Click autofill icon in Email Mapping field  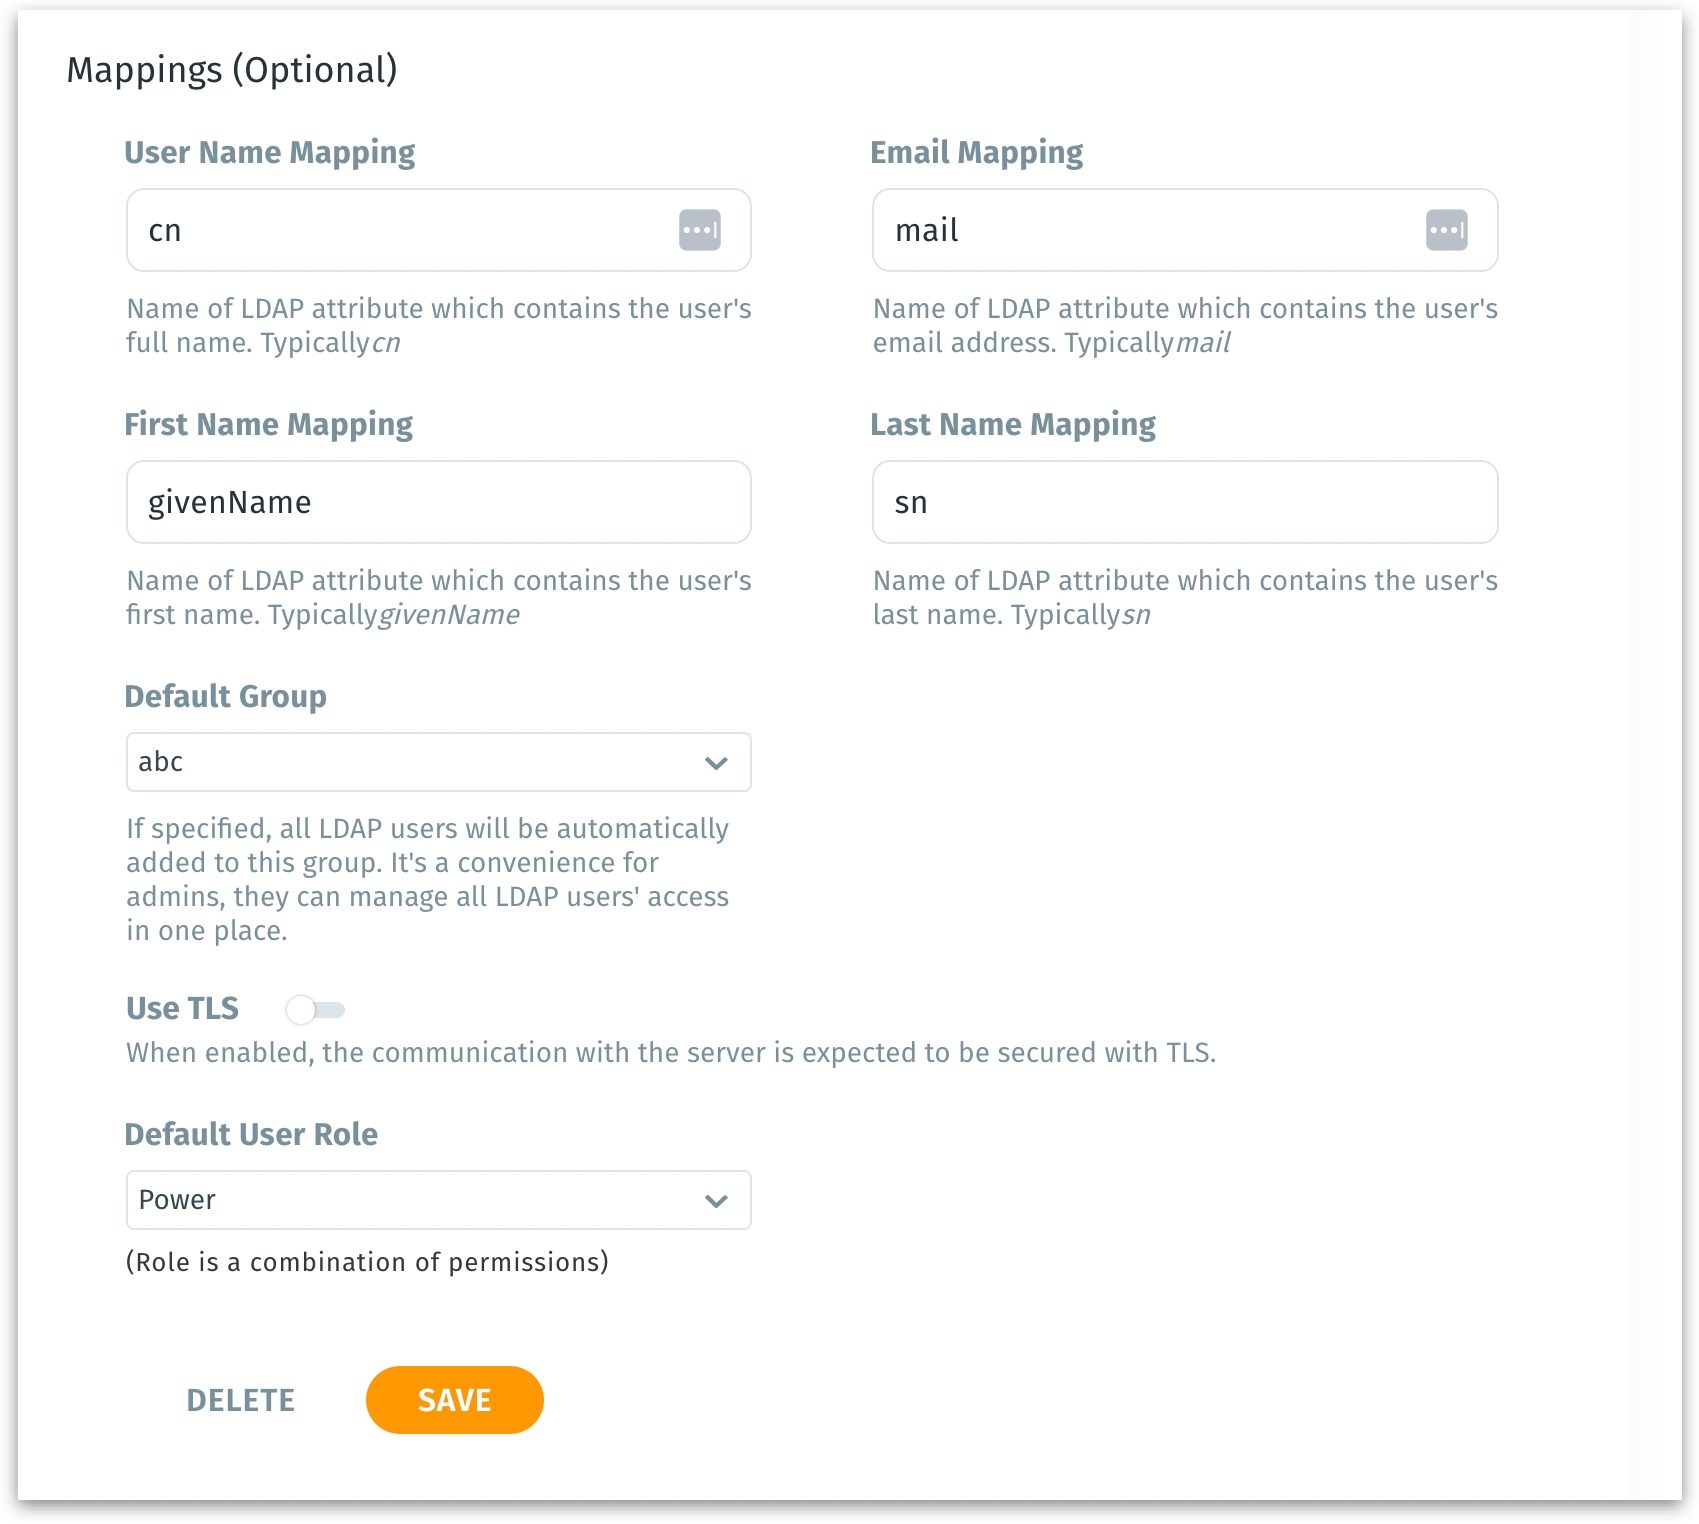[1446, 230]
